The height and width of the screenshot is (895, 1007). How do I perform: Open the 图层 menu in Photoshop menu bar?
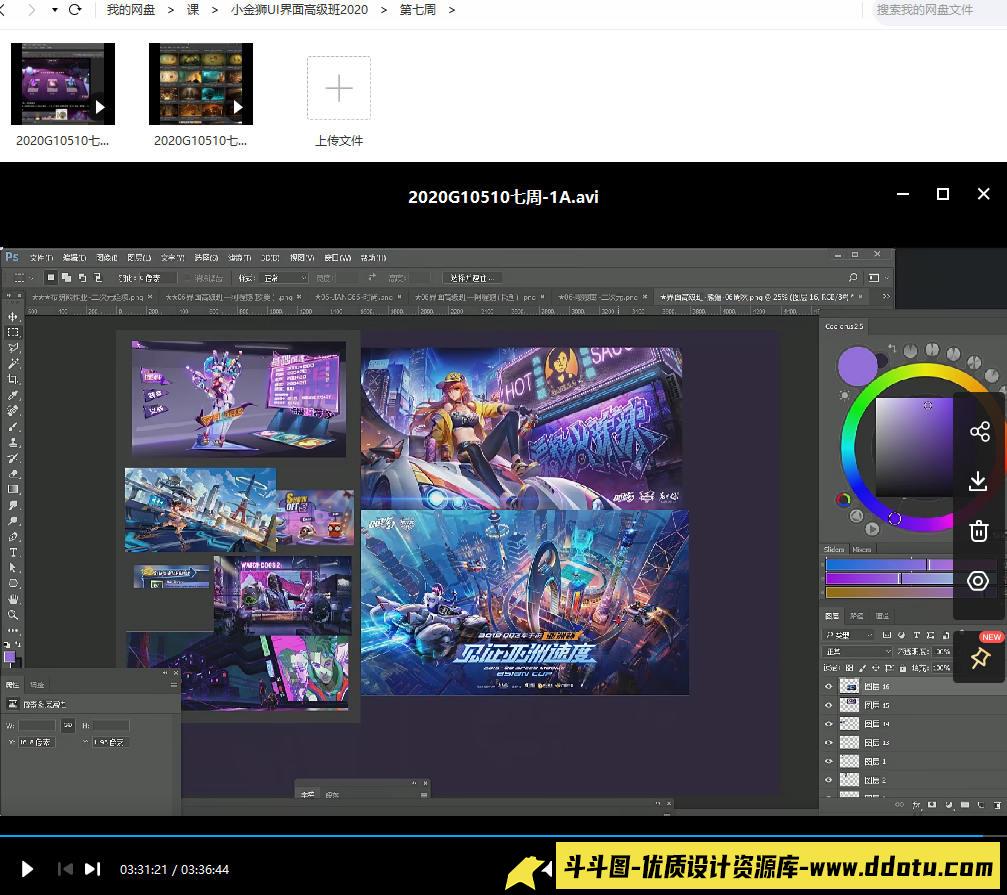139,257
